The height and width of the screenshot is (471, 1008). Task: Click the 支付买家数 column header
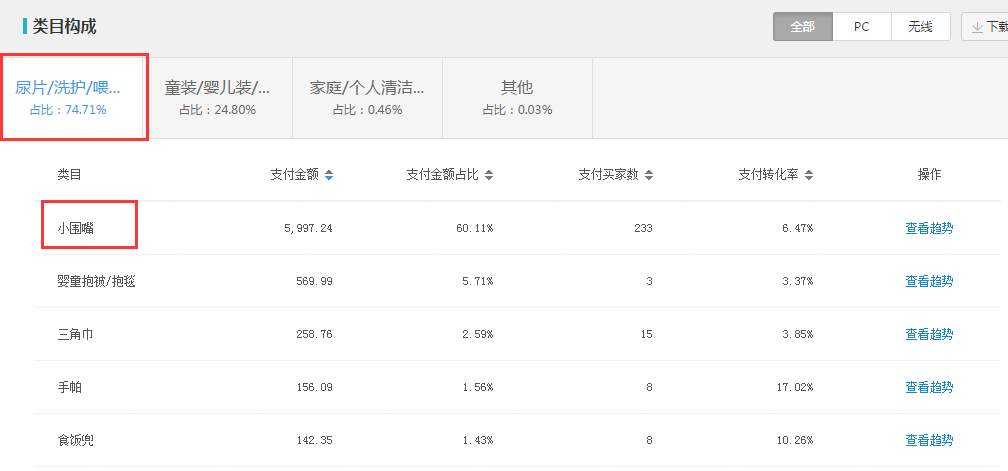coord(608,175)
